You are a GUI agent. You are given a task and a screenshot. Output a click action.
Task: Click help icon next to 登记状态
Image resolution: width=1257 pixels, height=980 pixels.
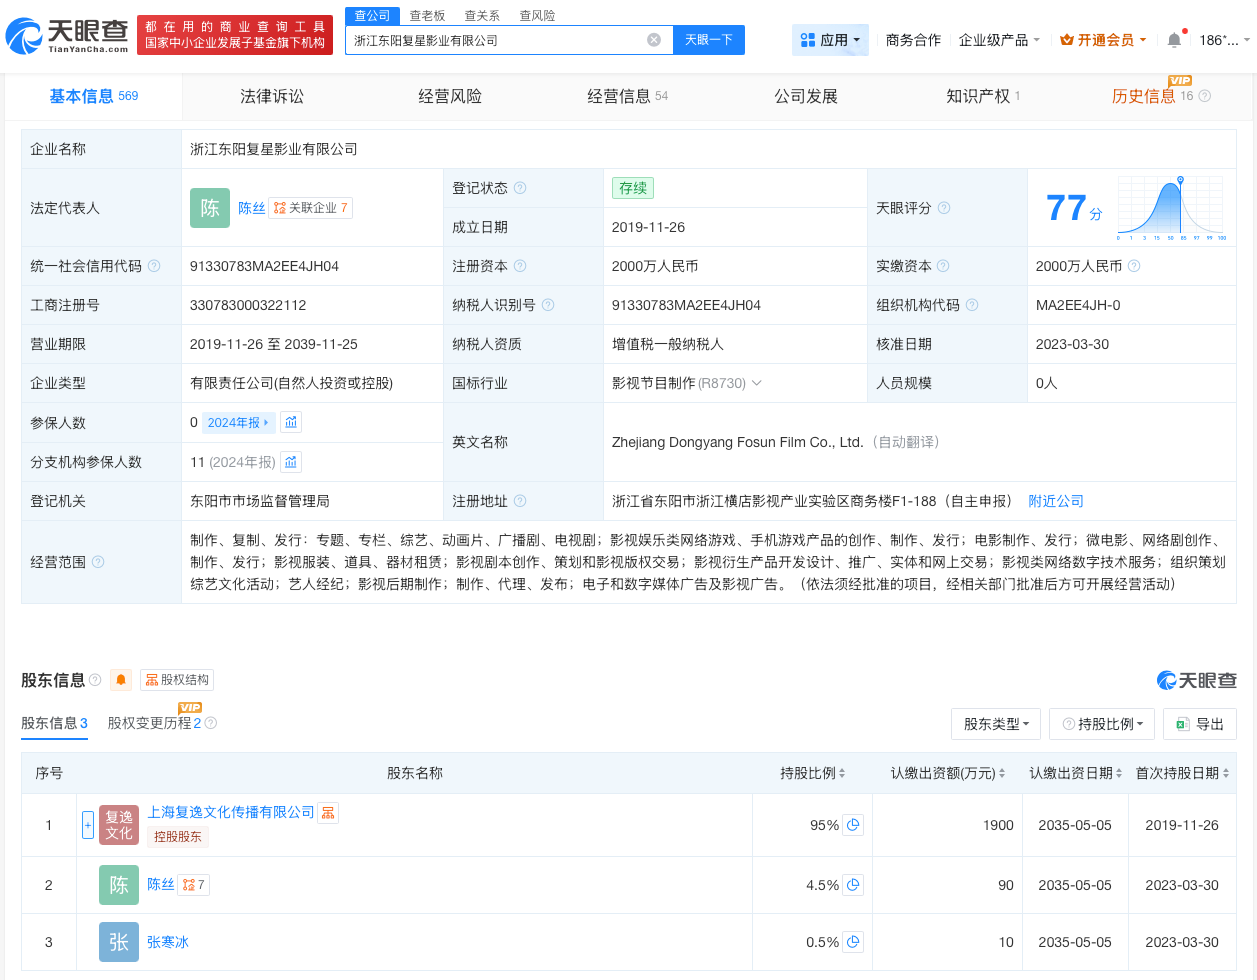click(x=520, y=188)
